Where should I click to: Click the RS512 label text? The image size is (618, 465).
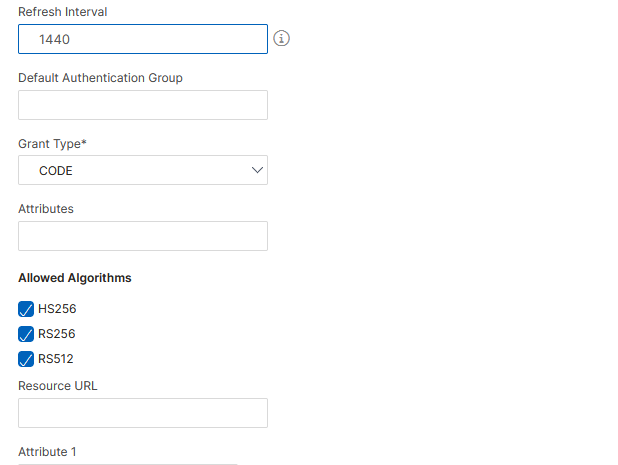pos(57,359)
